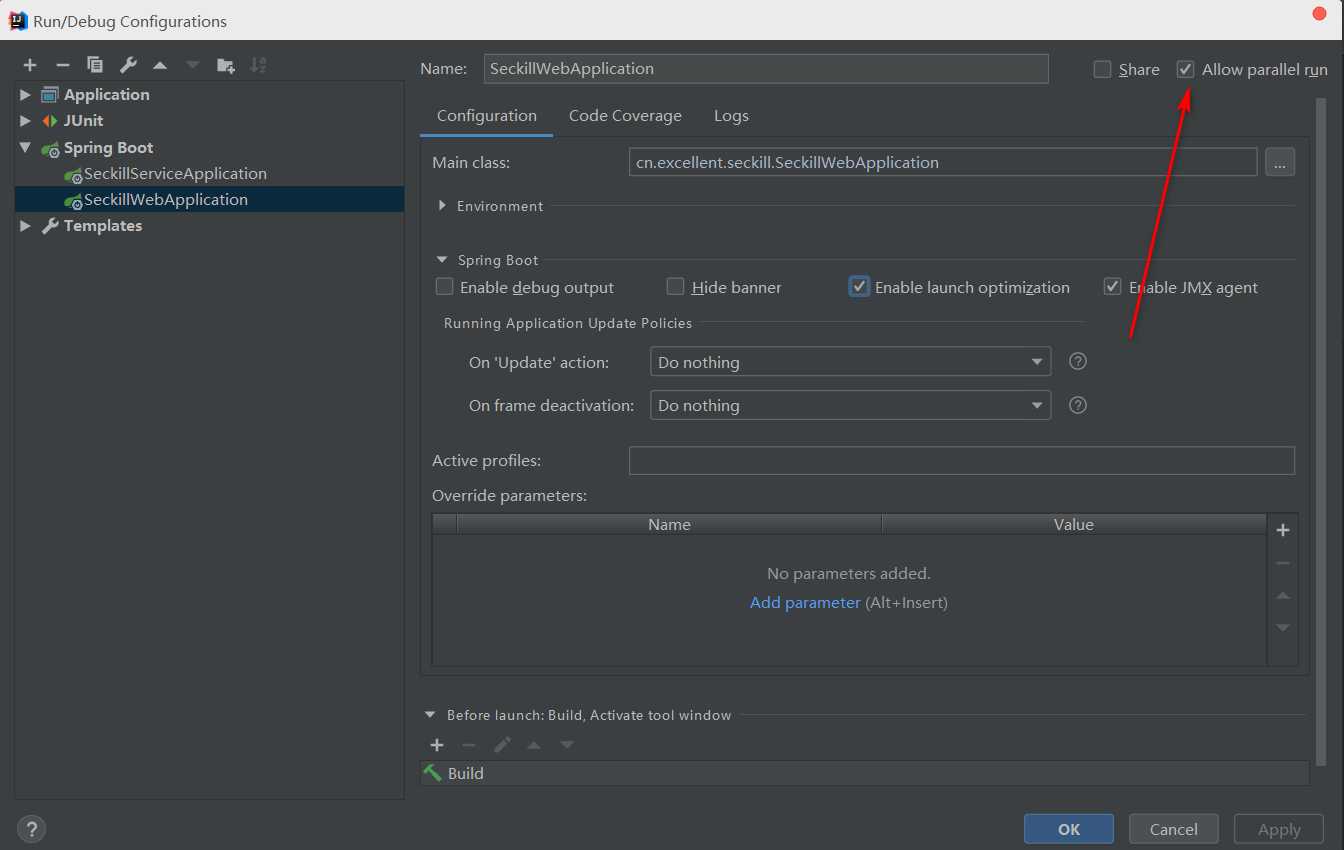Expand the Environment section
The image size is (1344, 850).
(x=442, y=206)
